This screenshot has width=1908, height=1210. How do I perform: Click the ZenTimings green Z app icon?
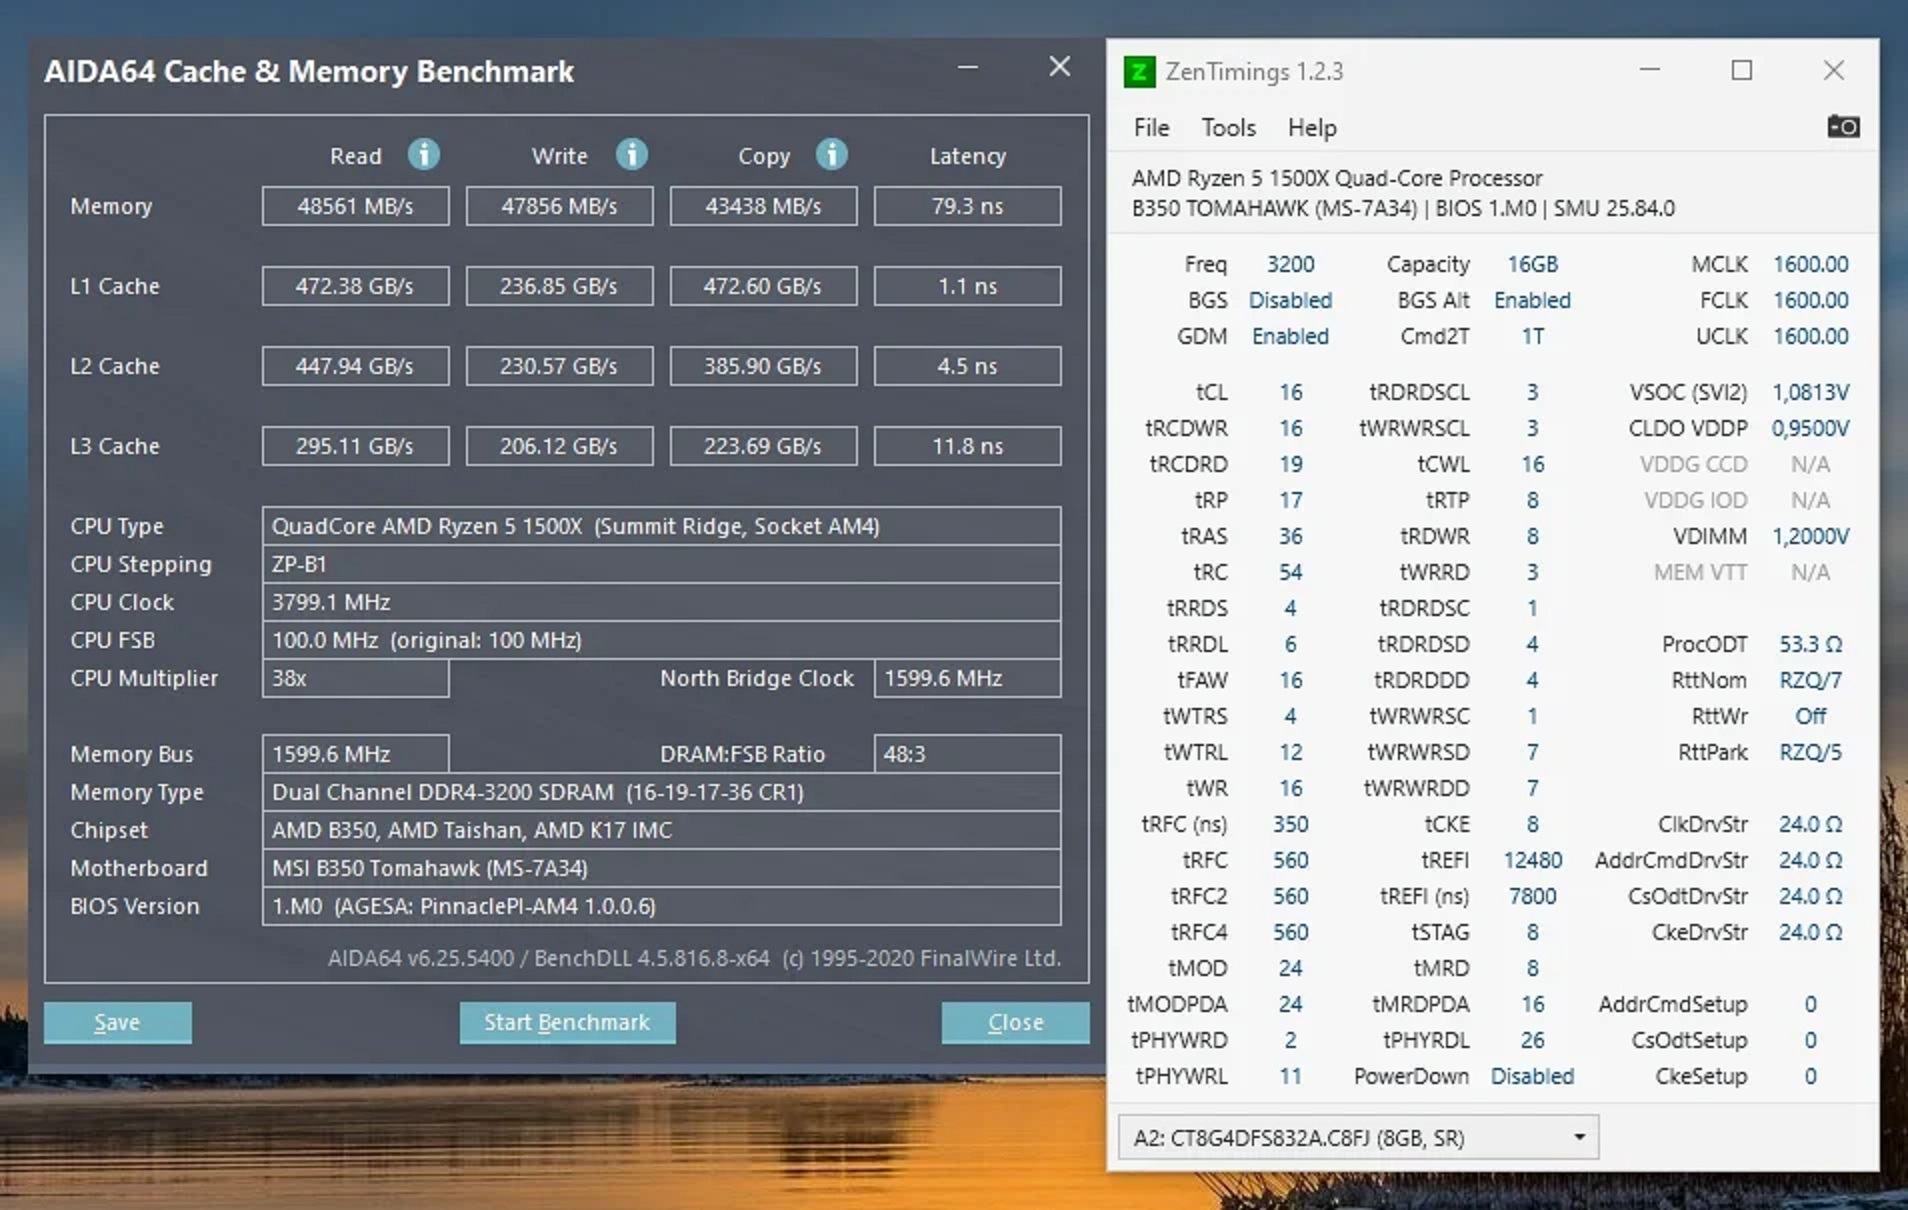coord(1139,72)
